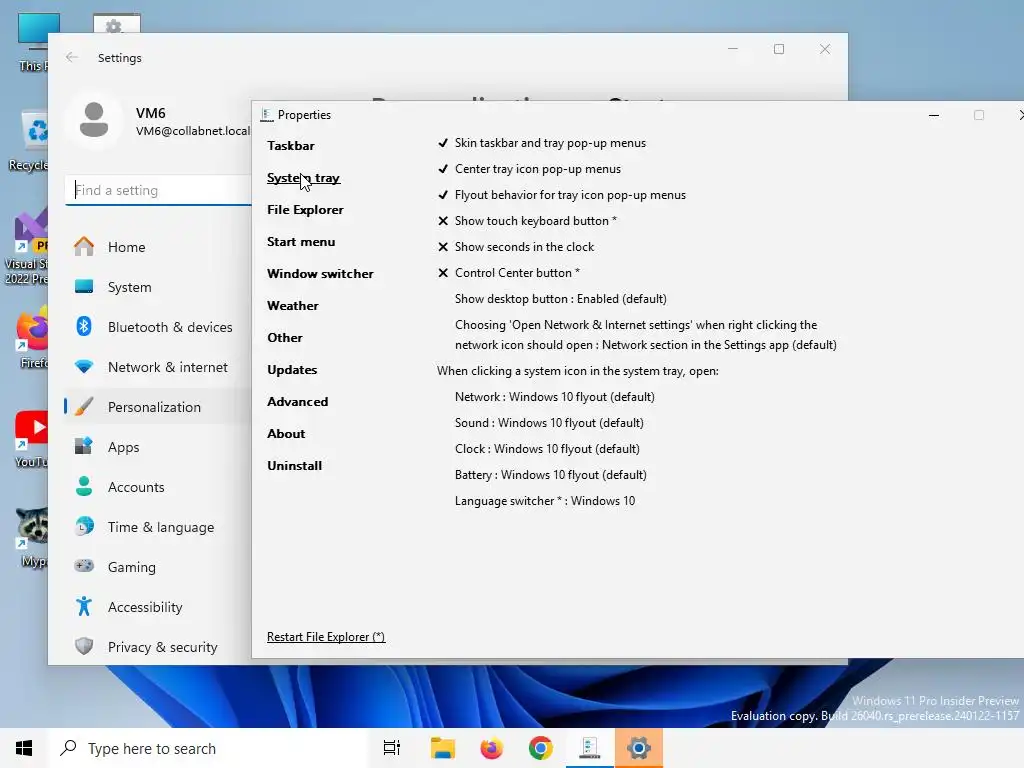Image resolution: width=1024 pixels, height=768 pixels.
Task: Change the Show desktop button setting
Action: pos(560,299)
